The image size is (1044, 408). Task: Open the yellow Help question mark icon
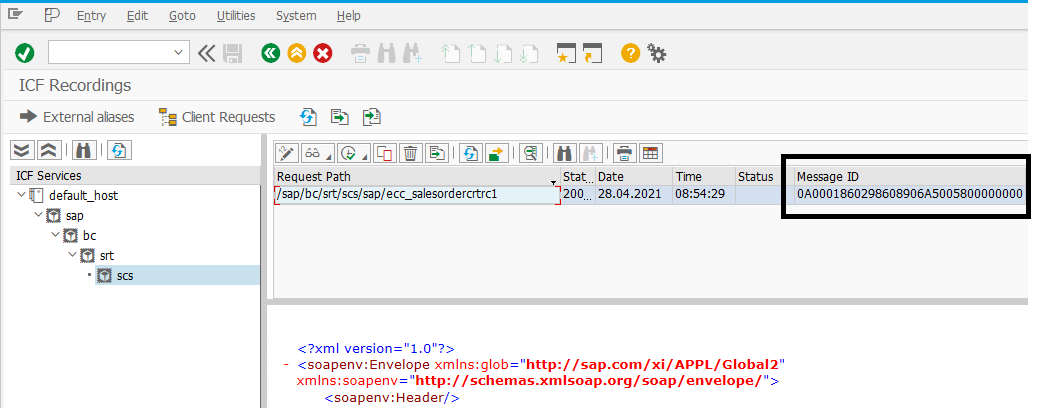630,53
